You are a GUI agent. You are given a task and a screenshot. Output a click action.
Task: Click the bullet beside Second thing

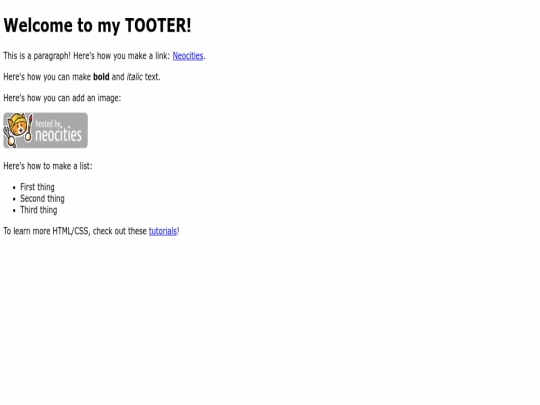click(x=14, y=199)
